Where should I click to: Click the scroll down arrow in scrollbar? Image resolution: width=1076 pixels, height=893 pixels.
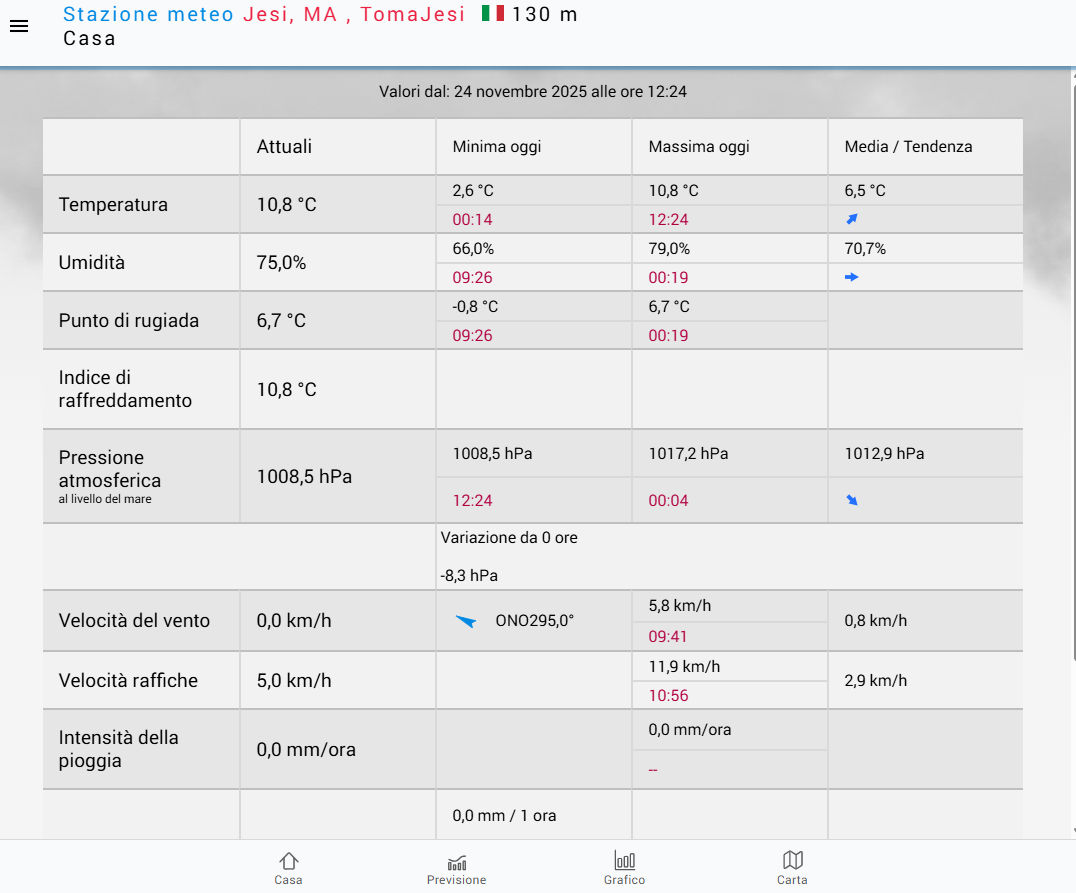[x=1071, y=831]
